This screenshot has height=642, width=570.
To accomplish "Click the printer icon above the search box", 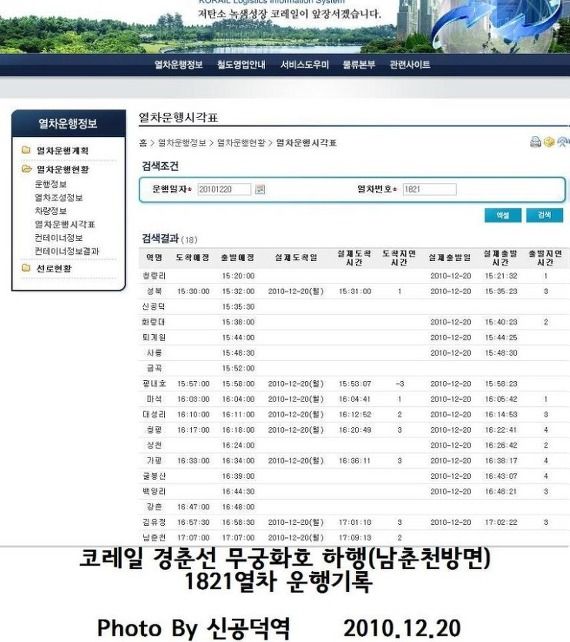I will [535, 142].
